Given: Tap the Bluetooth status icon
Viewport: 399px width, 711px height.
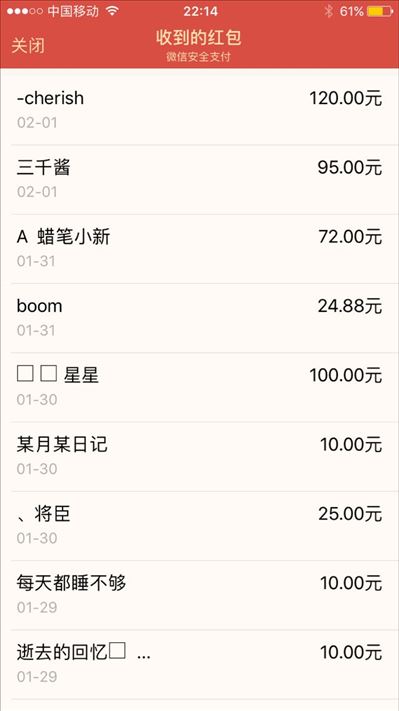Looking at the screenshot, I should [x=329, y=11].
